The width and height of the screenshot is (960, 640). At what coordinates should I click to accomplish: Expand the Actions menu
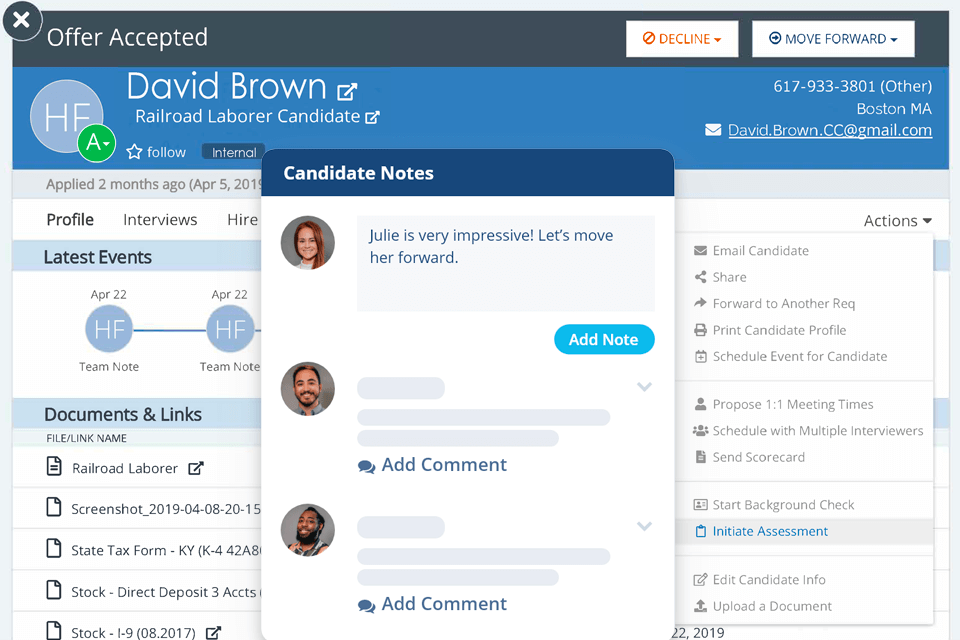pyautogui.click(x=898, y=220)
